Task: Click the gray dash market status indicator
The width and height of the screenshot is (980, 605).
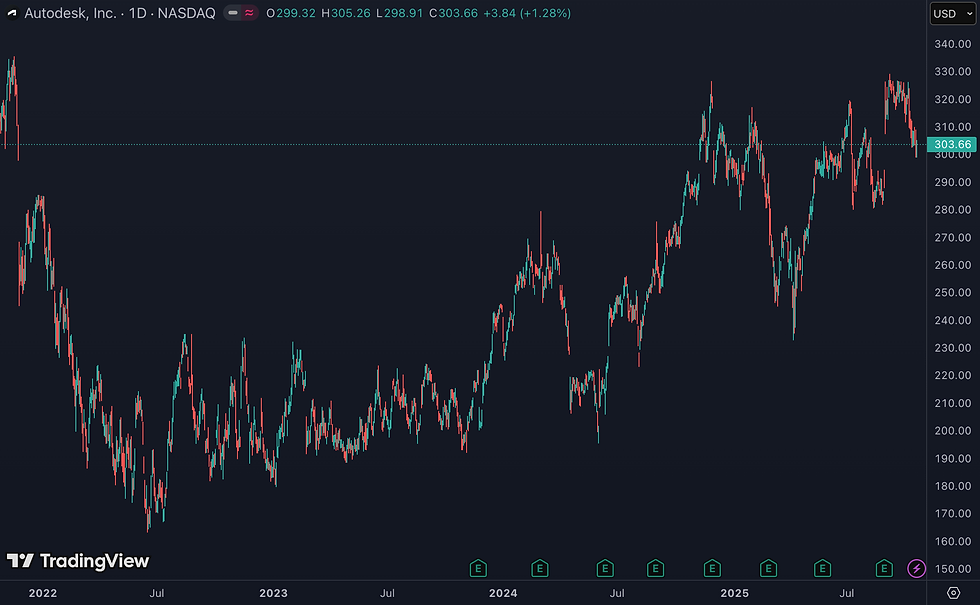Action: point(233,13)
